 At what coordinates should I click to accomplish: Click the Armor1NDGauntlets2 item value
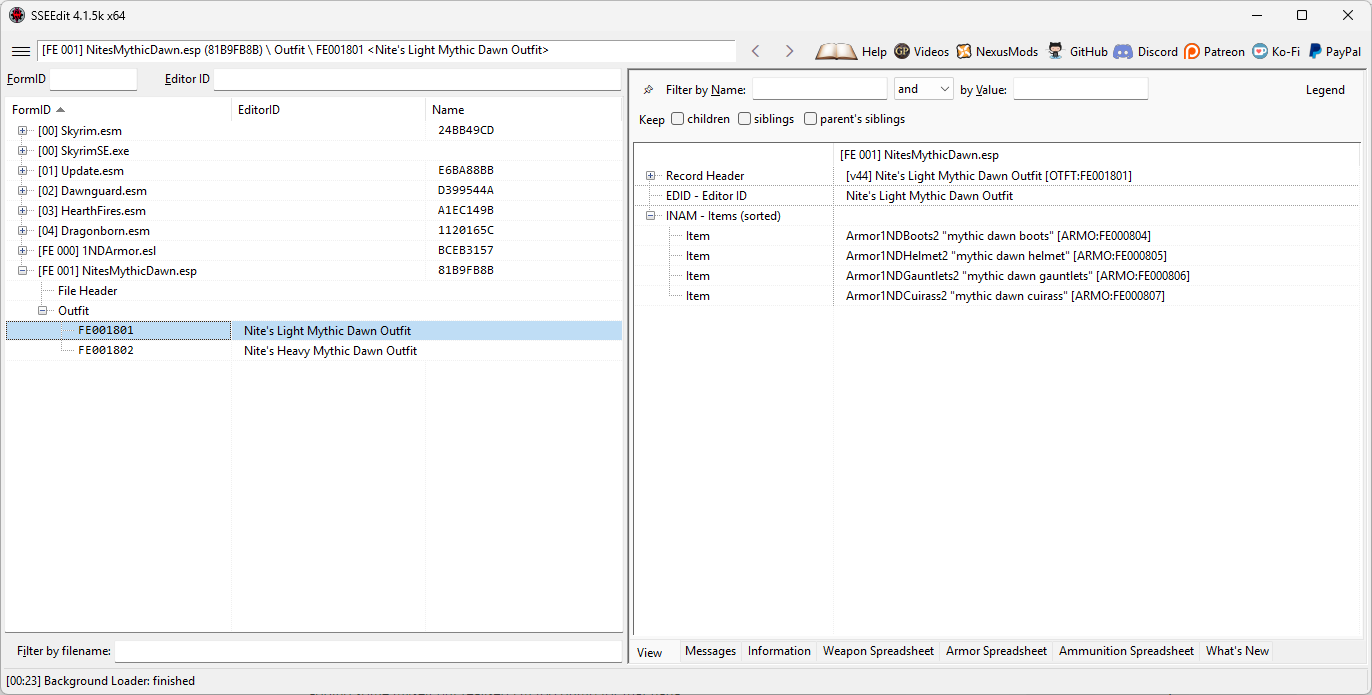tap(1018, 276)
